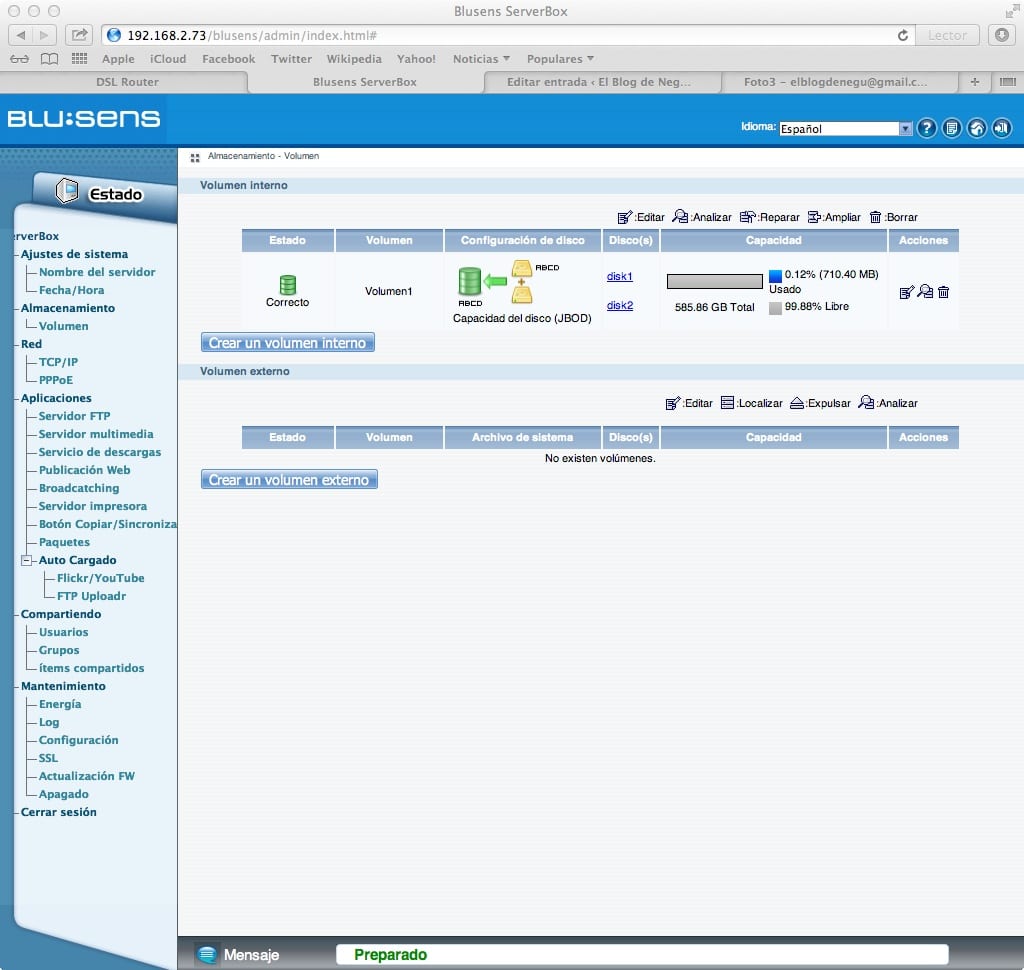1024x970 pixels.
Task: Click the notes icon in header
Action: (x=952, y=128)
